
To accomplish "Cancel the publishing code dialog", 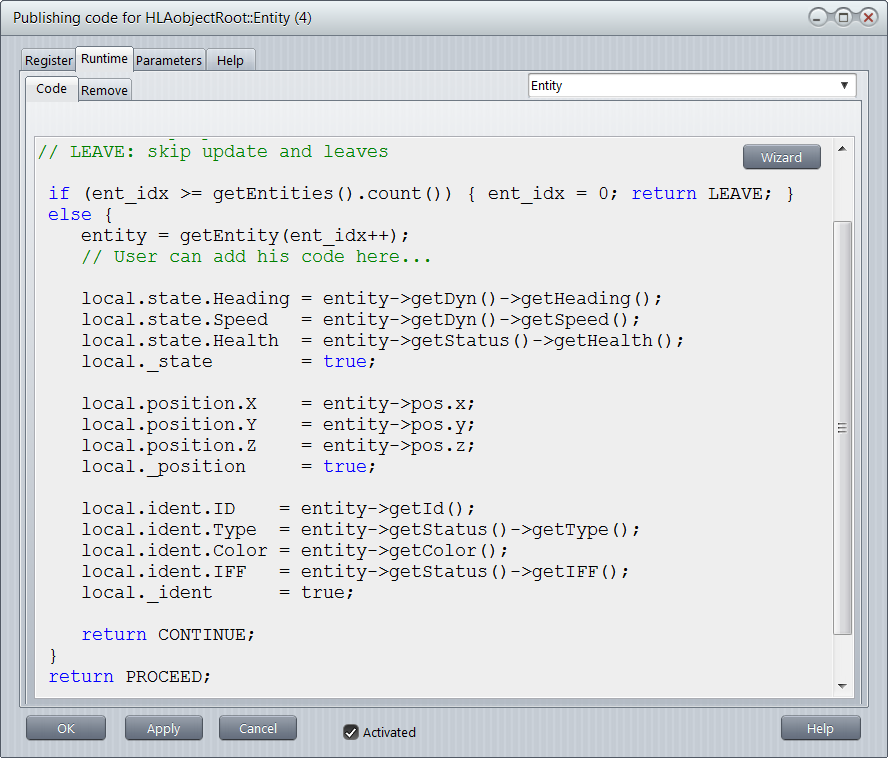I will [x=258, y=729].
